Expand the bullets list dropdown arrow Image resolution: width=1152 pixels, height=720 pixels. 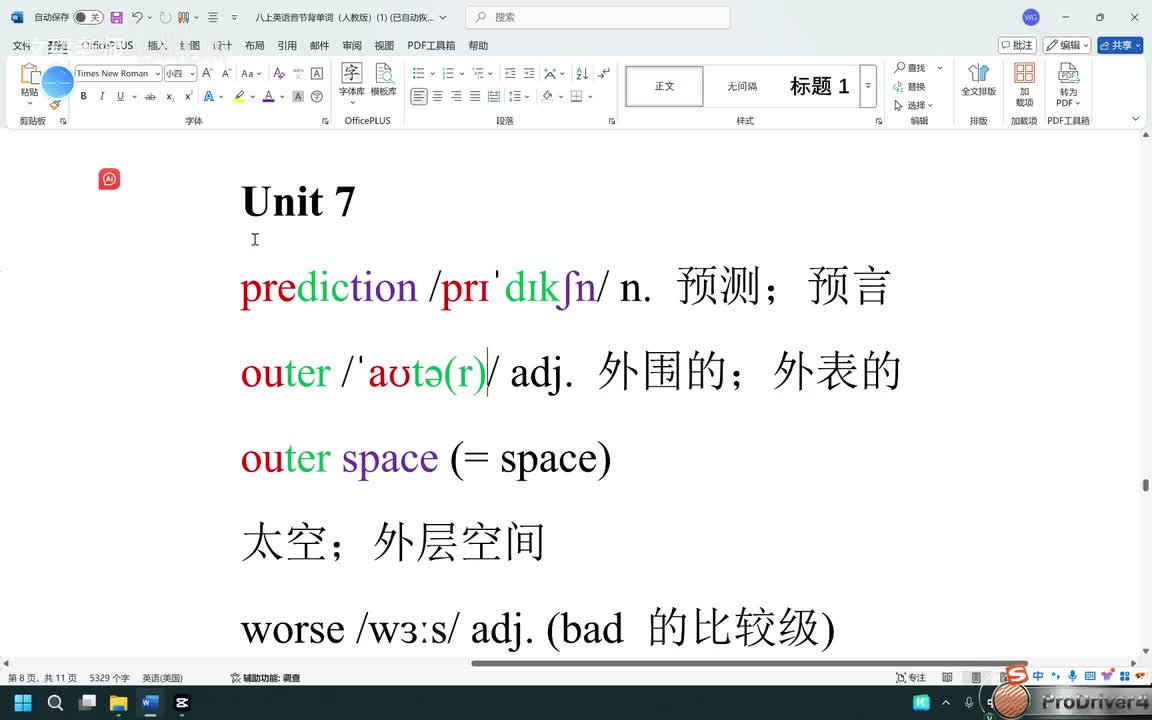pyautogui.click(x=433, y=73)
